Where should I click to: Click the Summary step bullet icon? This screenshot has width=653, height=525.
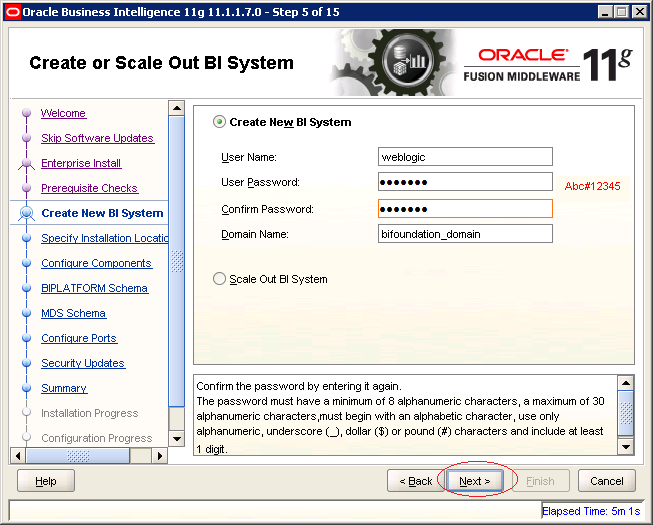click(26, 388)
